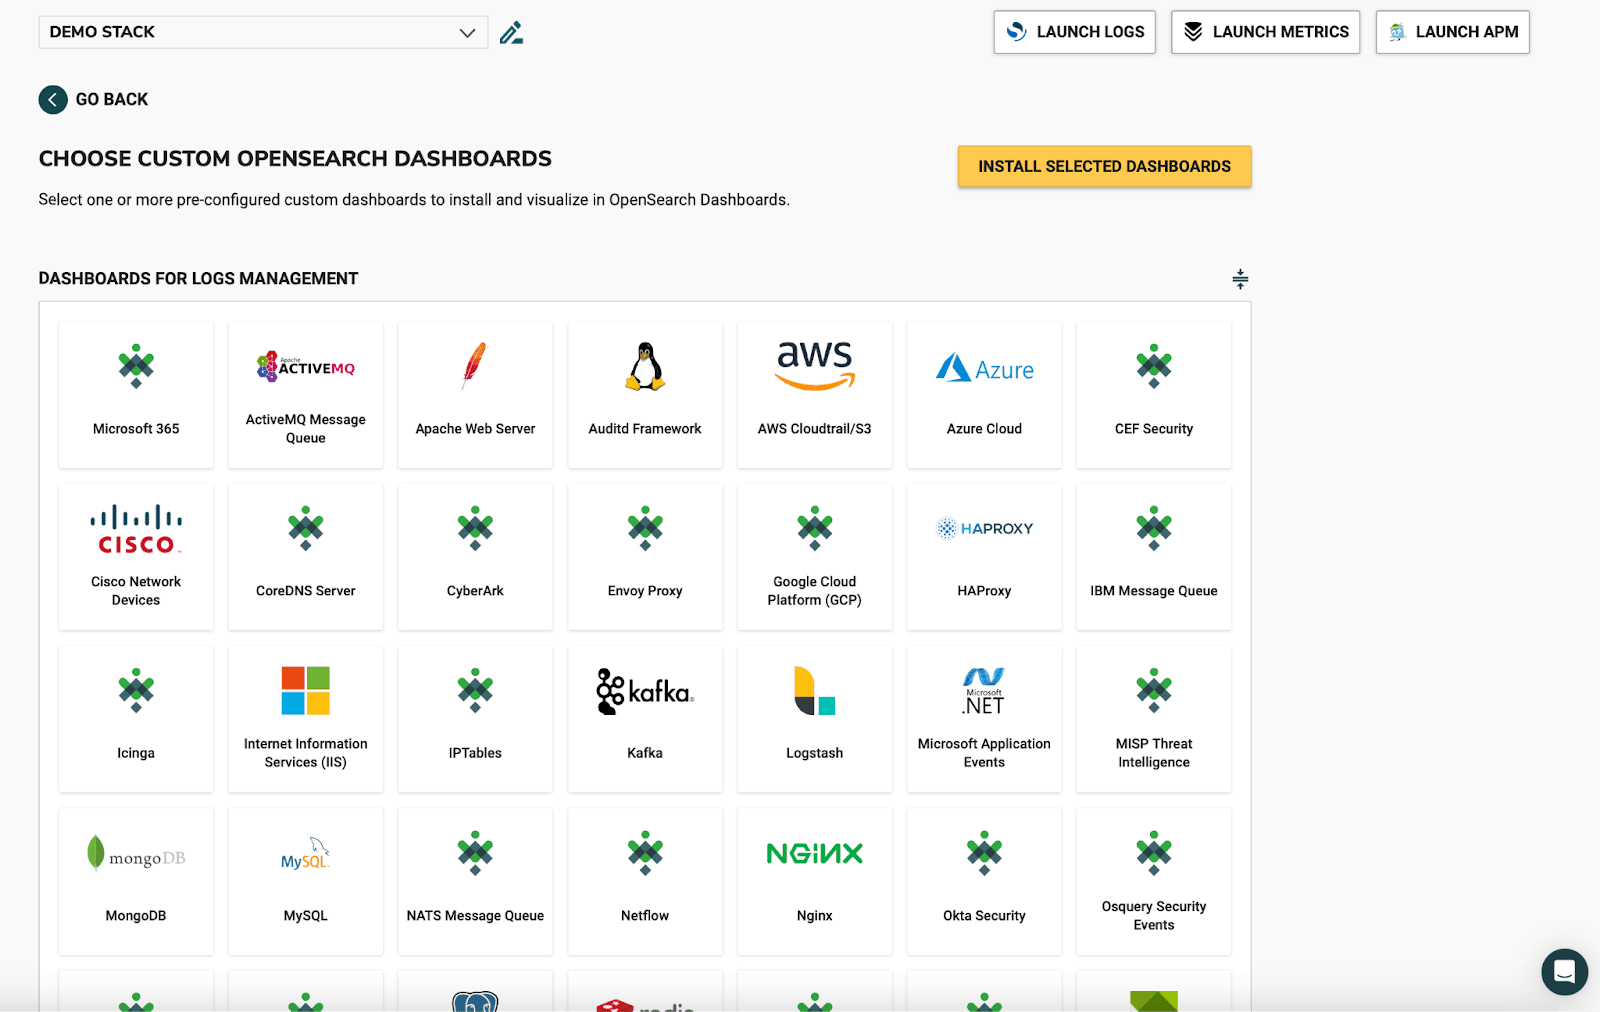Select the Okta Security dashboard tile
Screen dimensions: 1600x1012
pyautogui.click(x=984, y=880)
